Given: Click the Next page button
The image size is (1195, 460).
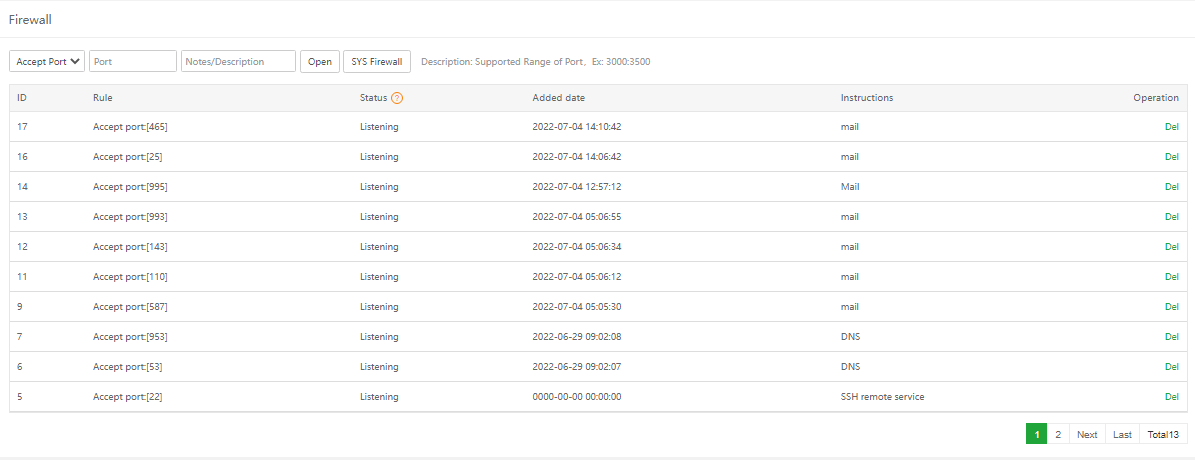Looking at the screenshot, I should (1087, 434).
